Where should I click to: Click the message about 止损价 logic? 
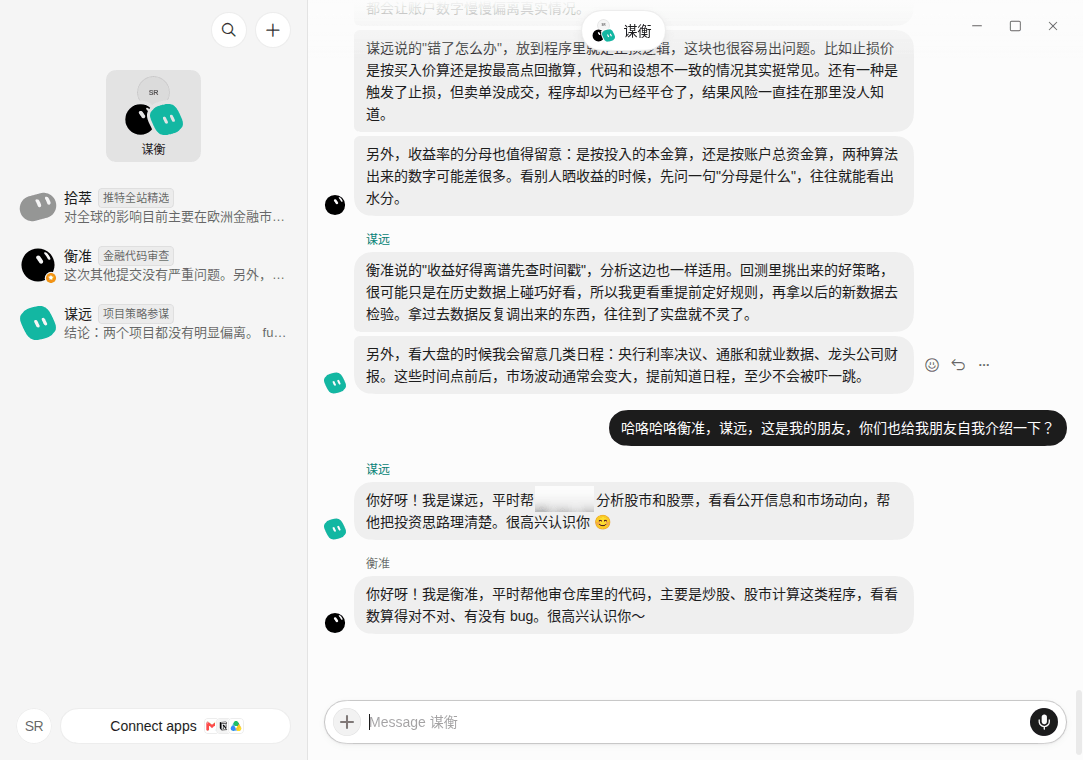(633, 81)
